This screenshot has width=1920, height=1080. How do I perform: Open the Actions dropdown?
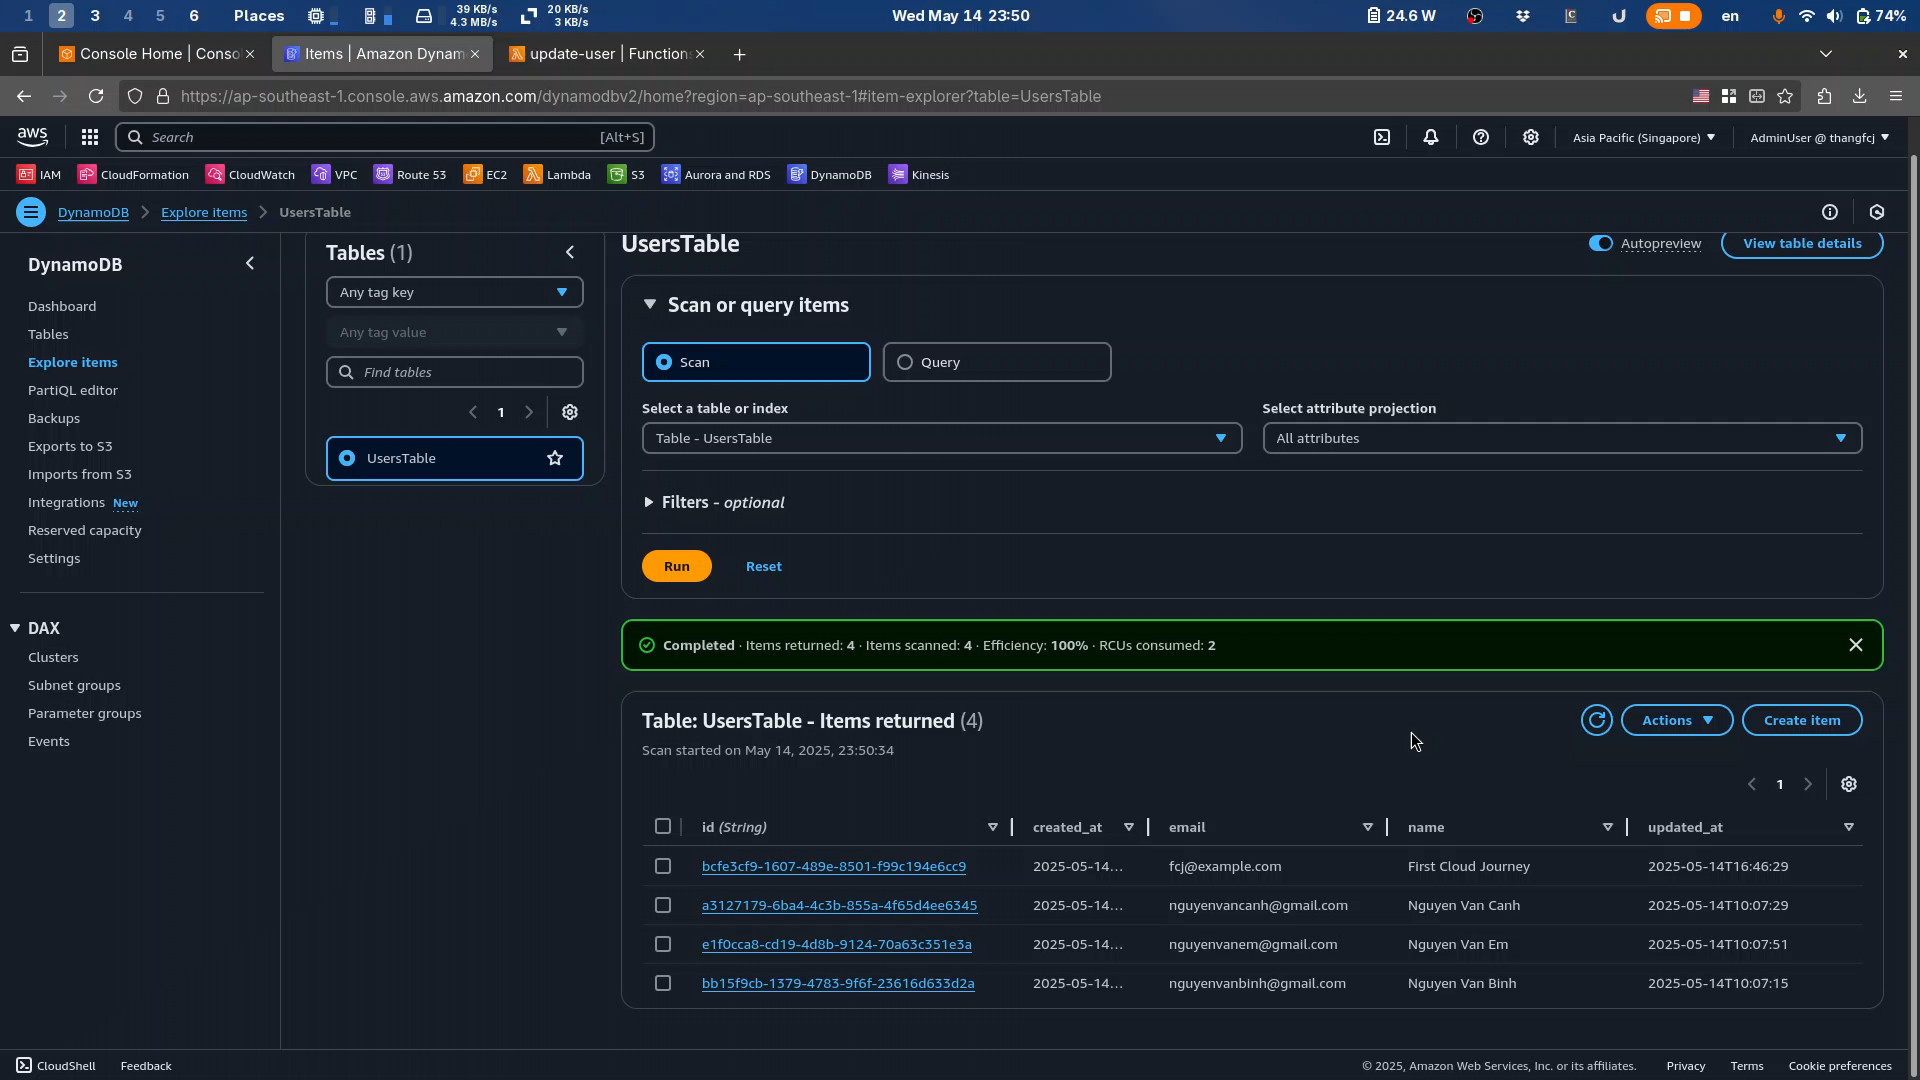coord(1677,720)
